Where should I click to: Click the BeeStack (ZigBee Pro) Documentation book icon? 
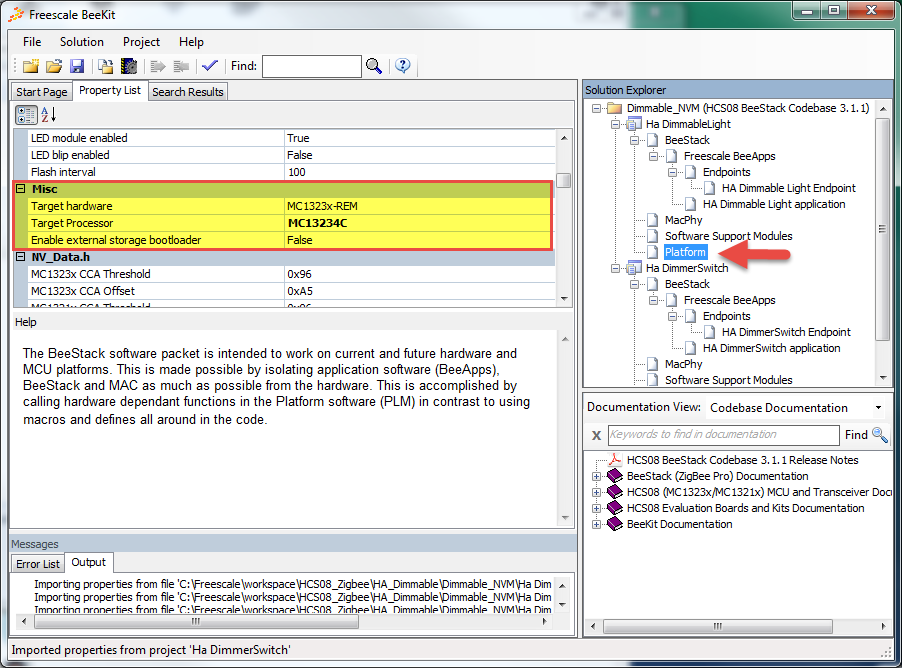(615, 476)
